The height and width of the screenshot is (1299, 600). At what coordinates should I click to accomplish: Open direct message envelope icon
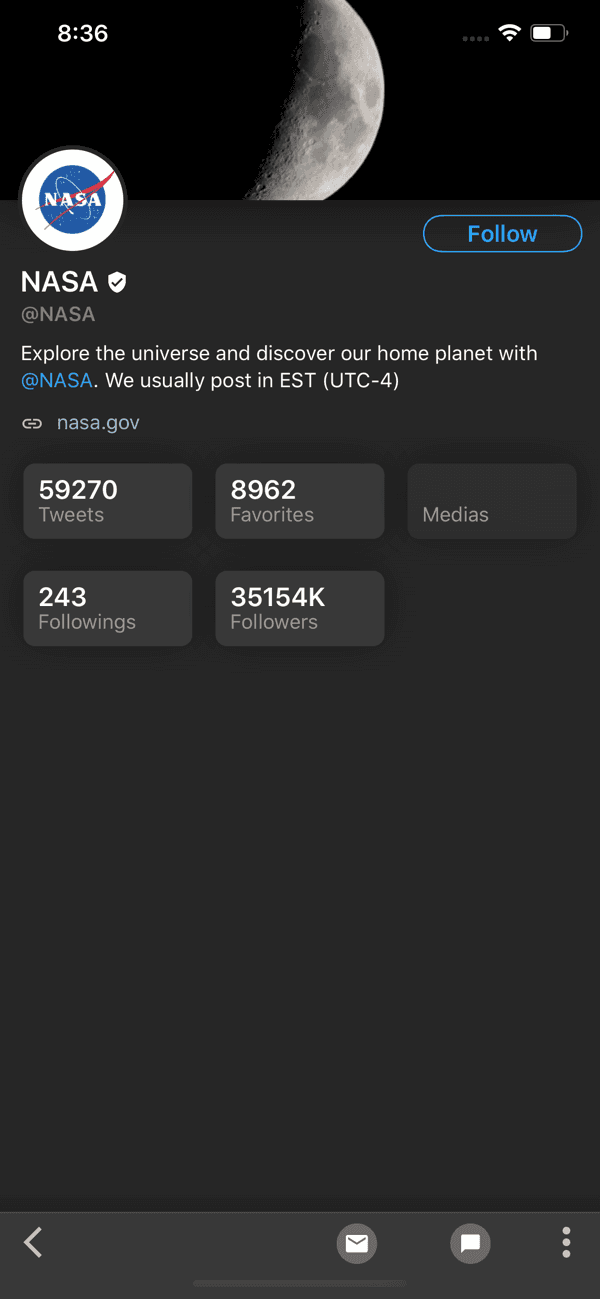tap(357, 1243)
